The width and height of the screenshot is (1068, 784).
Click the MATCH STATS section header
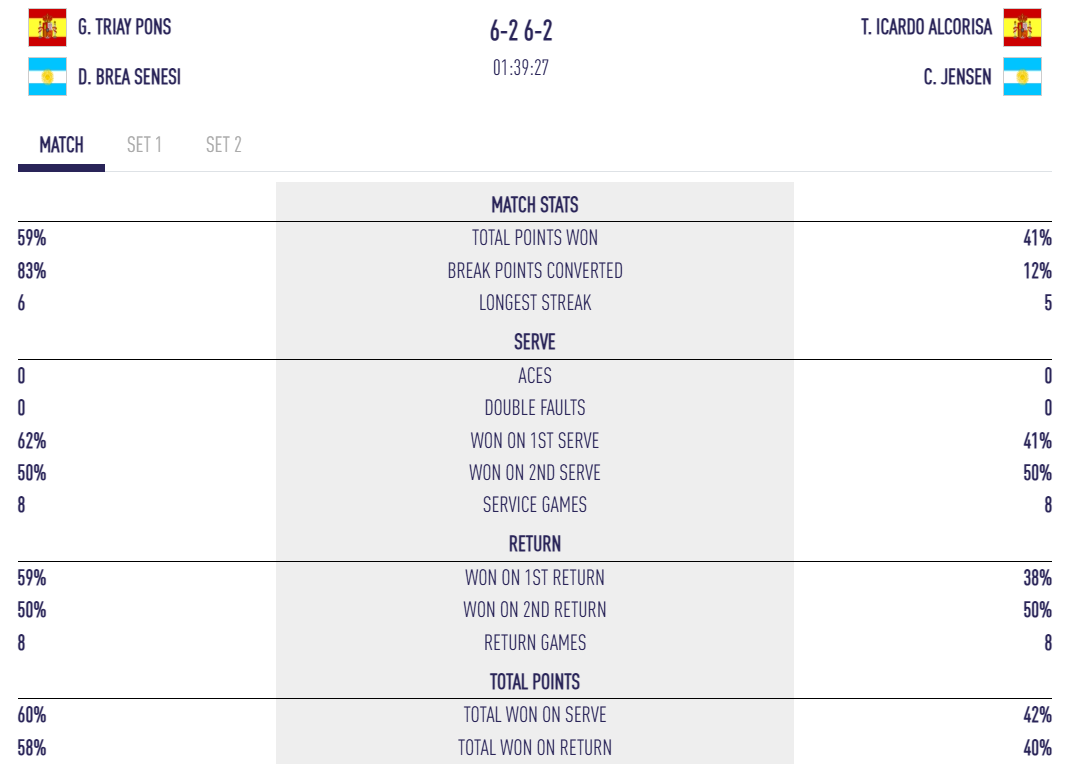click(535, 205)
